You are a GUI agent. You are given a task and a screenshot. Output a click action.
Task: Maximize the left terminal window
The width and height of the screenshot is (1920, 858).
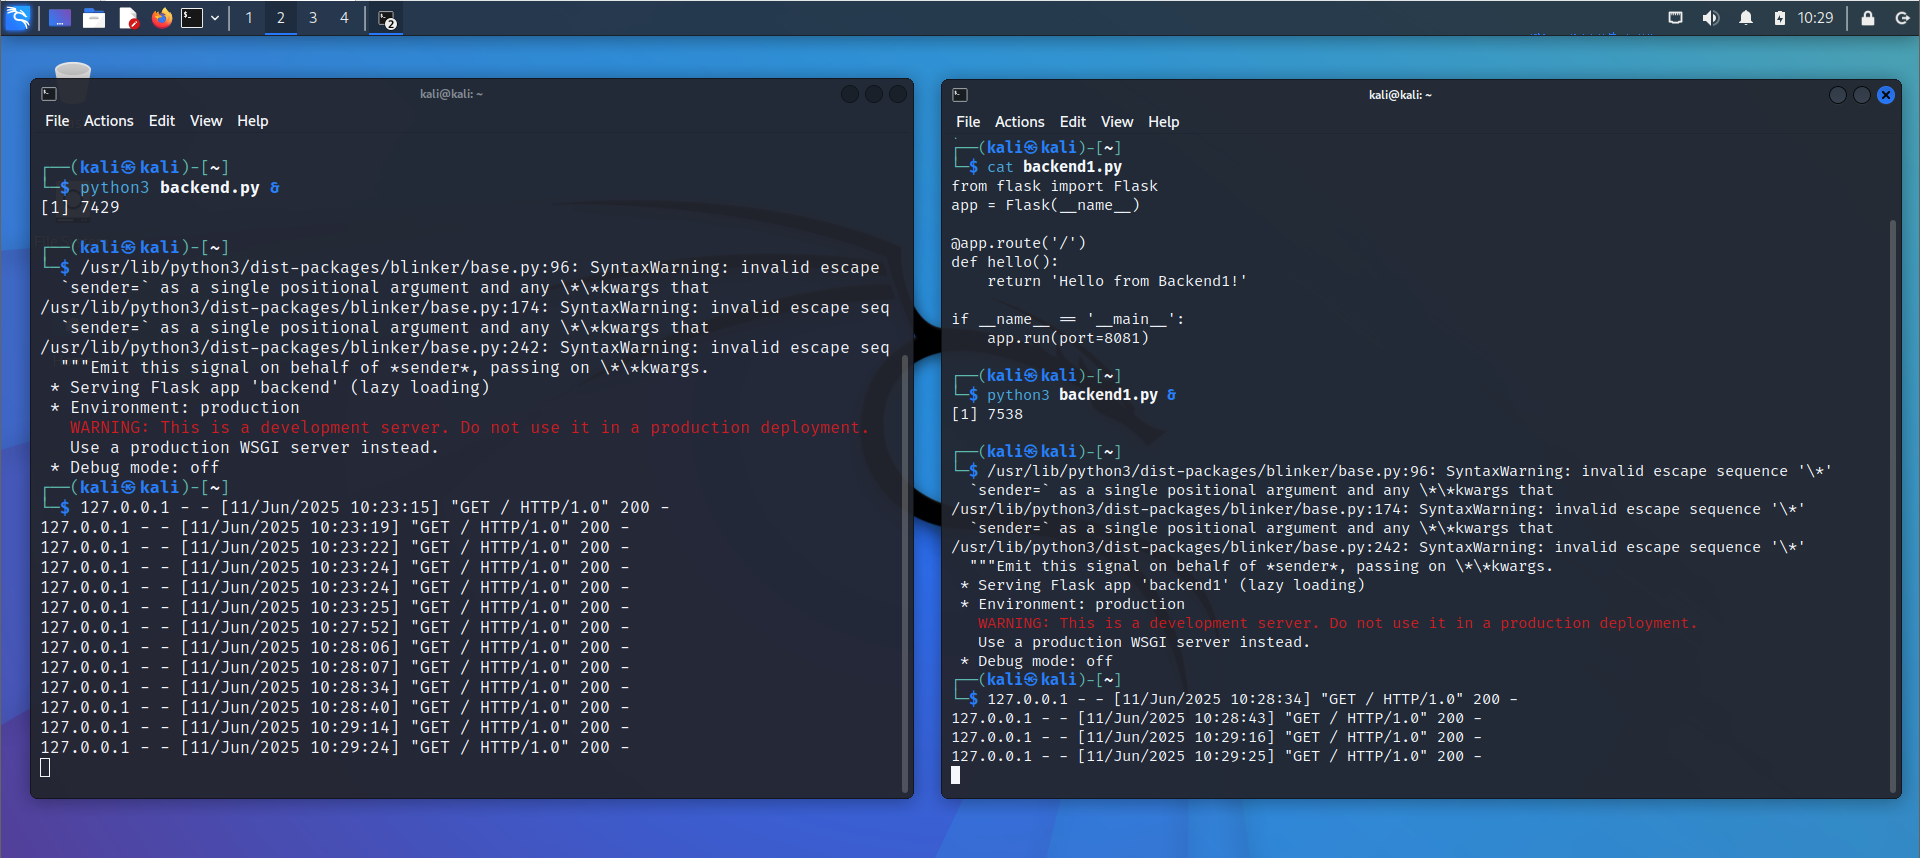tap(874, 94)
